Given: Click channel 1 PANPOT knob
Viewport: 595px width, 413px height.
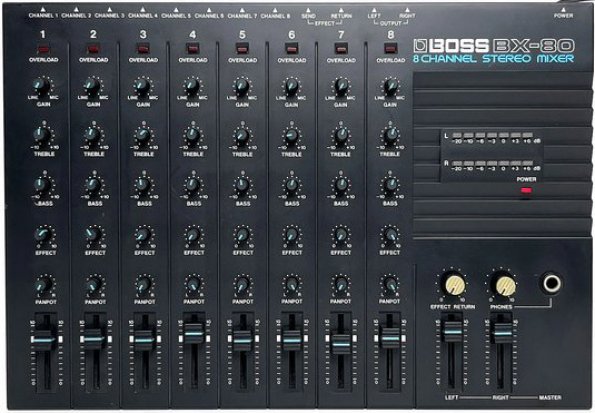Looking at the screenshot, I should click(44, 285).
